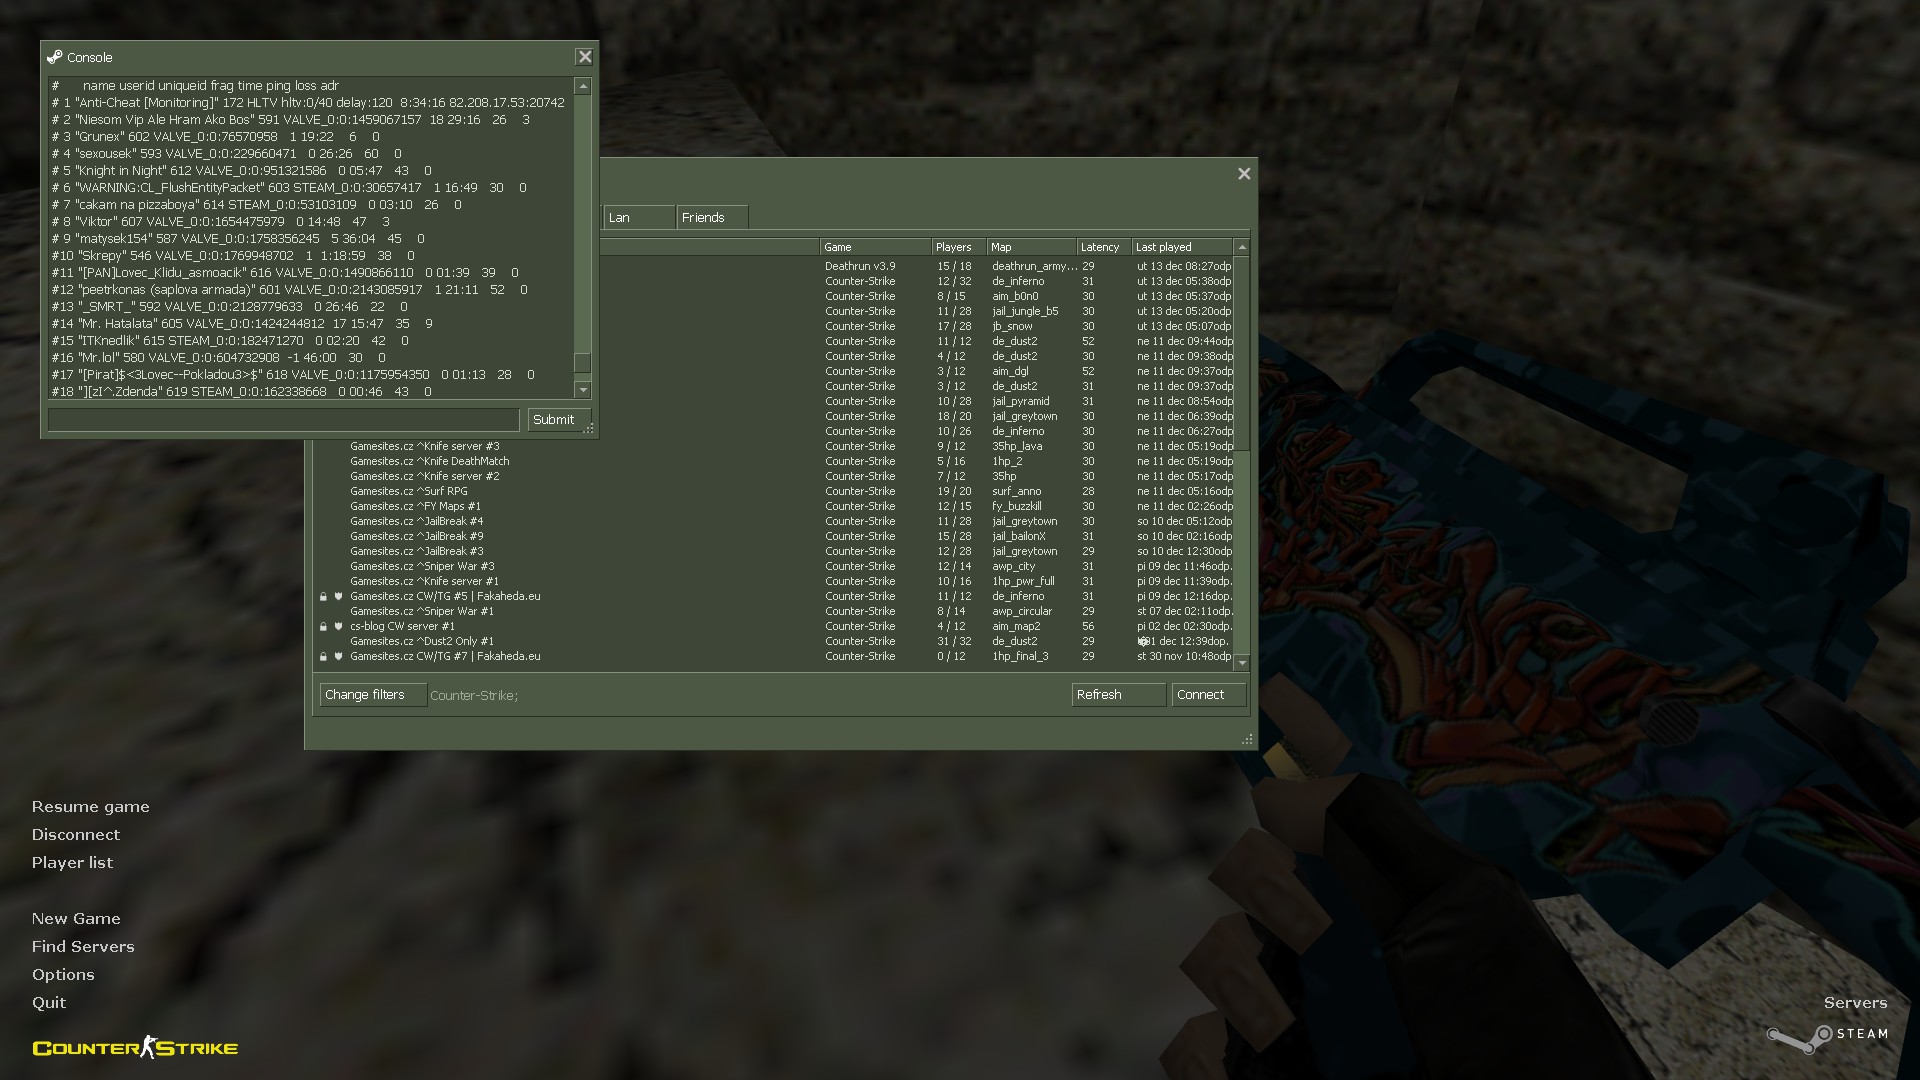1920x1080 pixels.
Task: Select New Game in main menu
Action: [76, 919]
